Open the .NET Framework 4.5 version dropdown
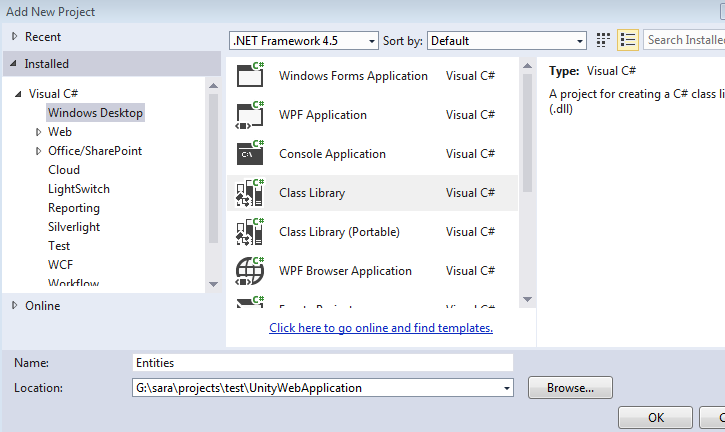Viewport: 725px width, 432px height. (x=304, y=41)
